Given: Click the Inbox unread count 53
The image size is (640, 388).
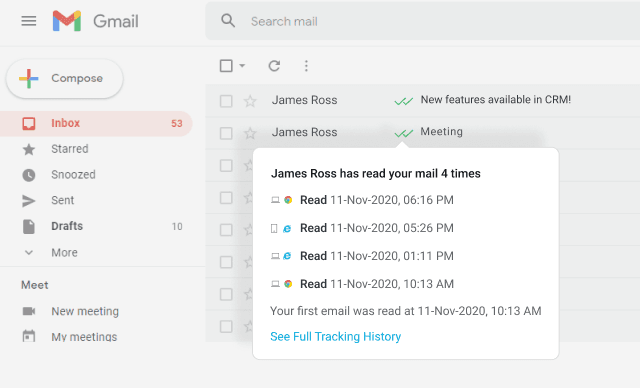Looking at the screenshot, I should [x=177, y=123].
